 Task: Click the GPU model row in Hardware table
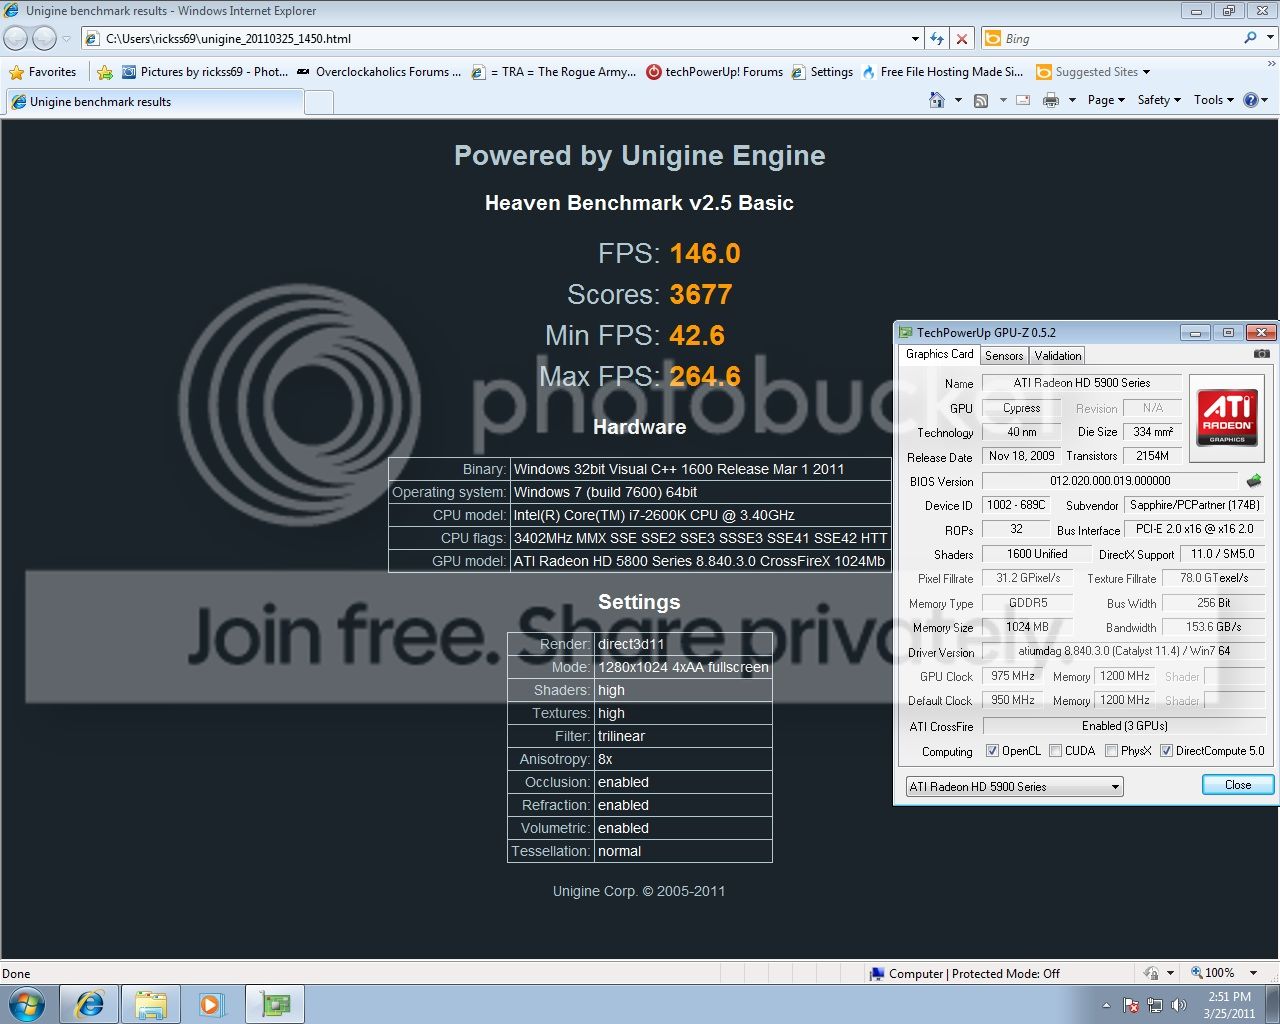(x=640, y=561)
